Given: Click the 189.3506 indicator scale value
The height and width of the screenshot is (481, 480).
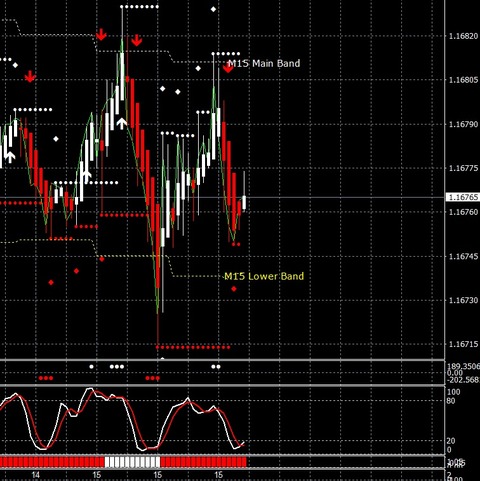Looking at the screenshot, I should click(464, 366).
